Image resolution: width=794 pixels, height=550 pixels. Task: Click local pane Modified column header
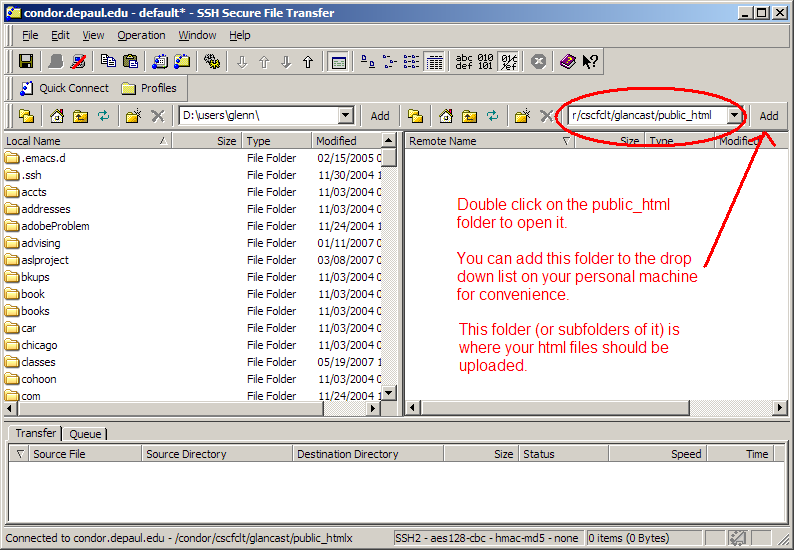click(347, 141)
